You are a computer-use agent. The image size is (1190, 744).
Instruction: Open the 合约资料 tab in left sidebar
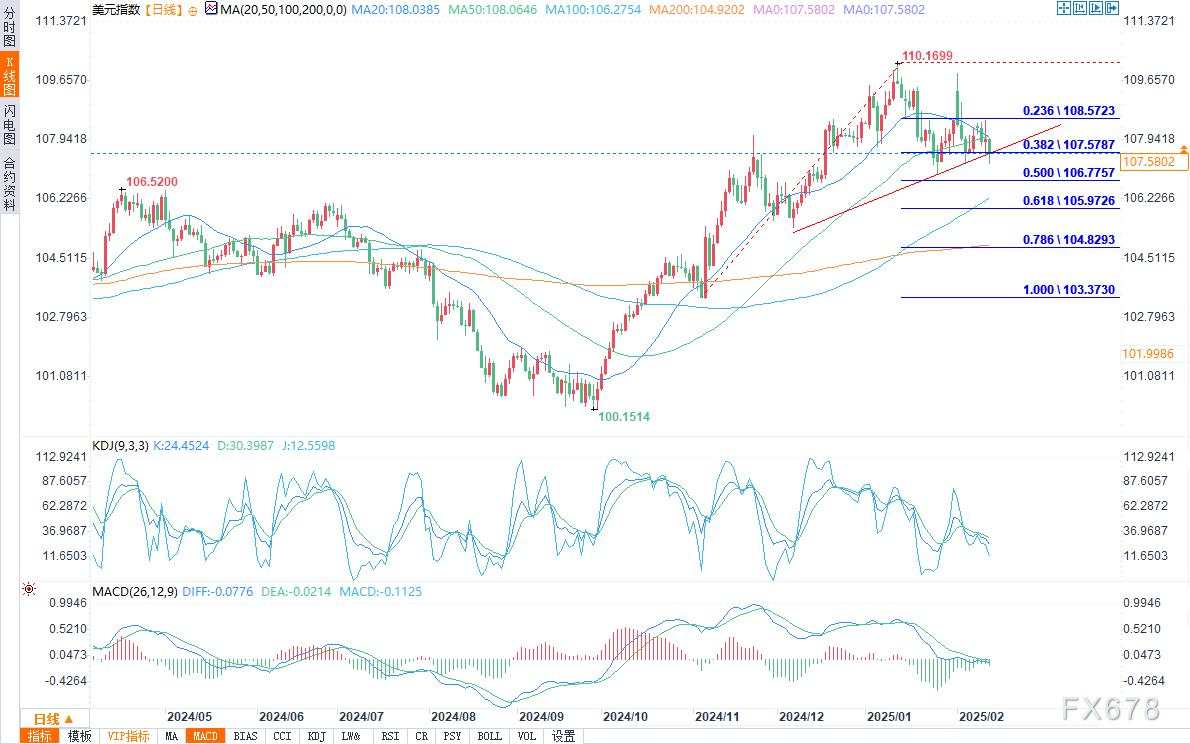(9, 183)
